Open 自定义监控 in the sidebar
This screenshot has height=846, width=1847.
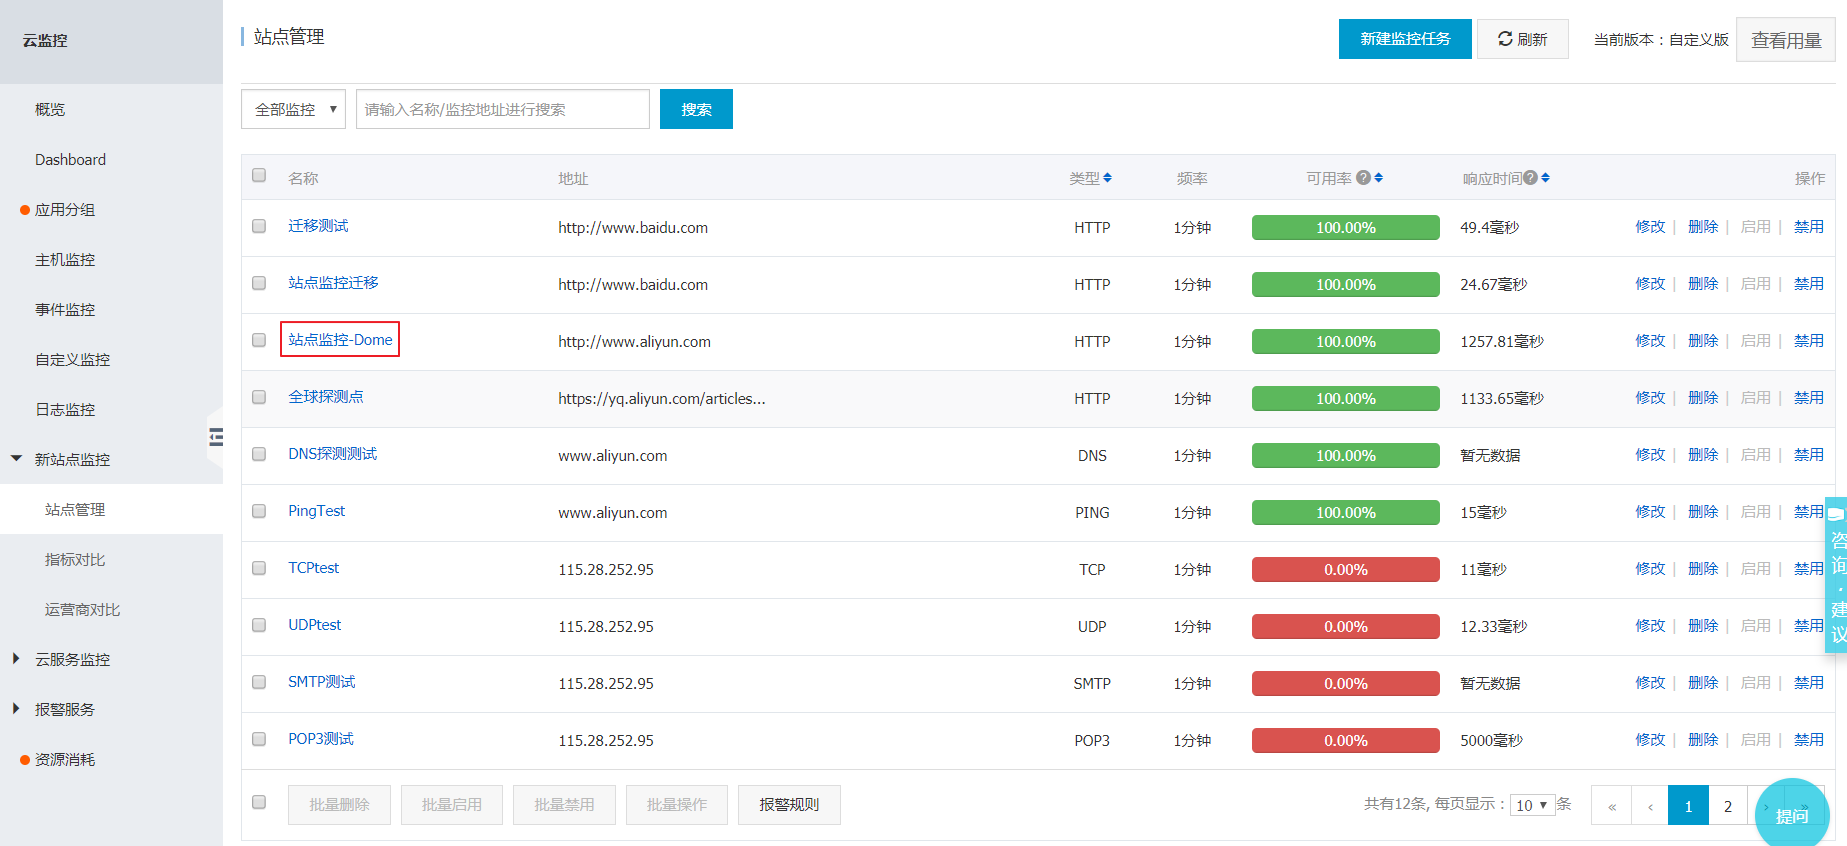pos(72,359)
